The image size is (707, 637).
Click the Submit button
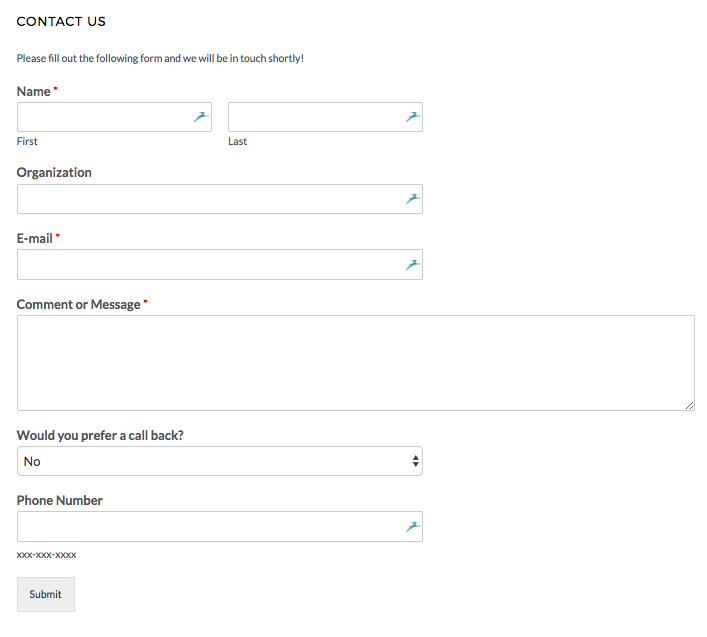tap(46, 594)
